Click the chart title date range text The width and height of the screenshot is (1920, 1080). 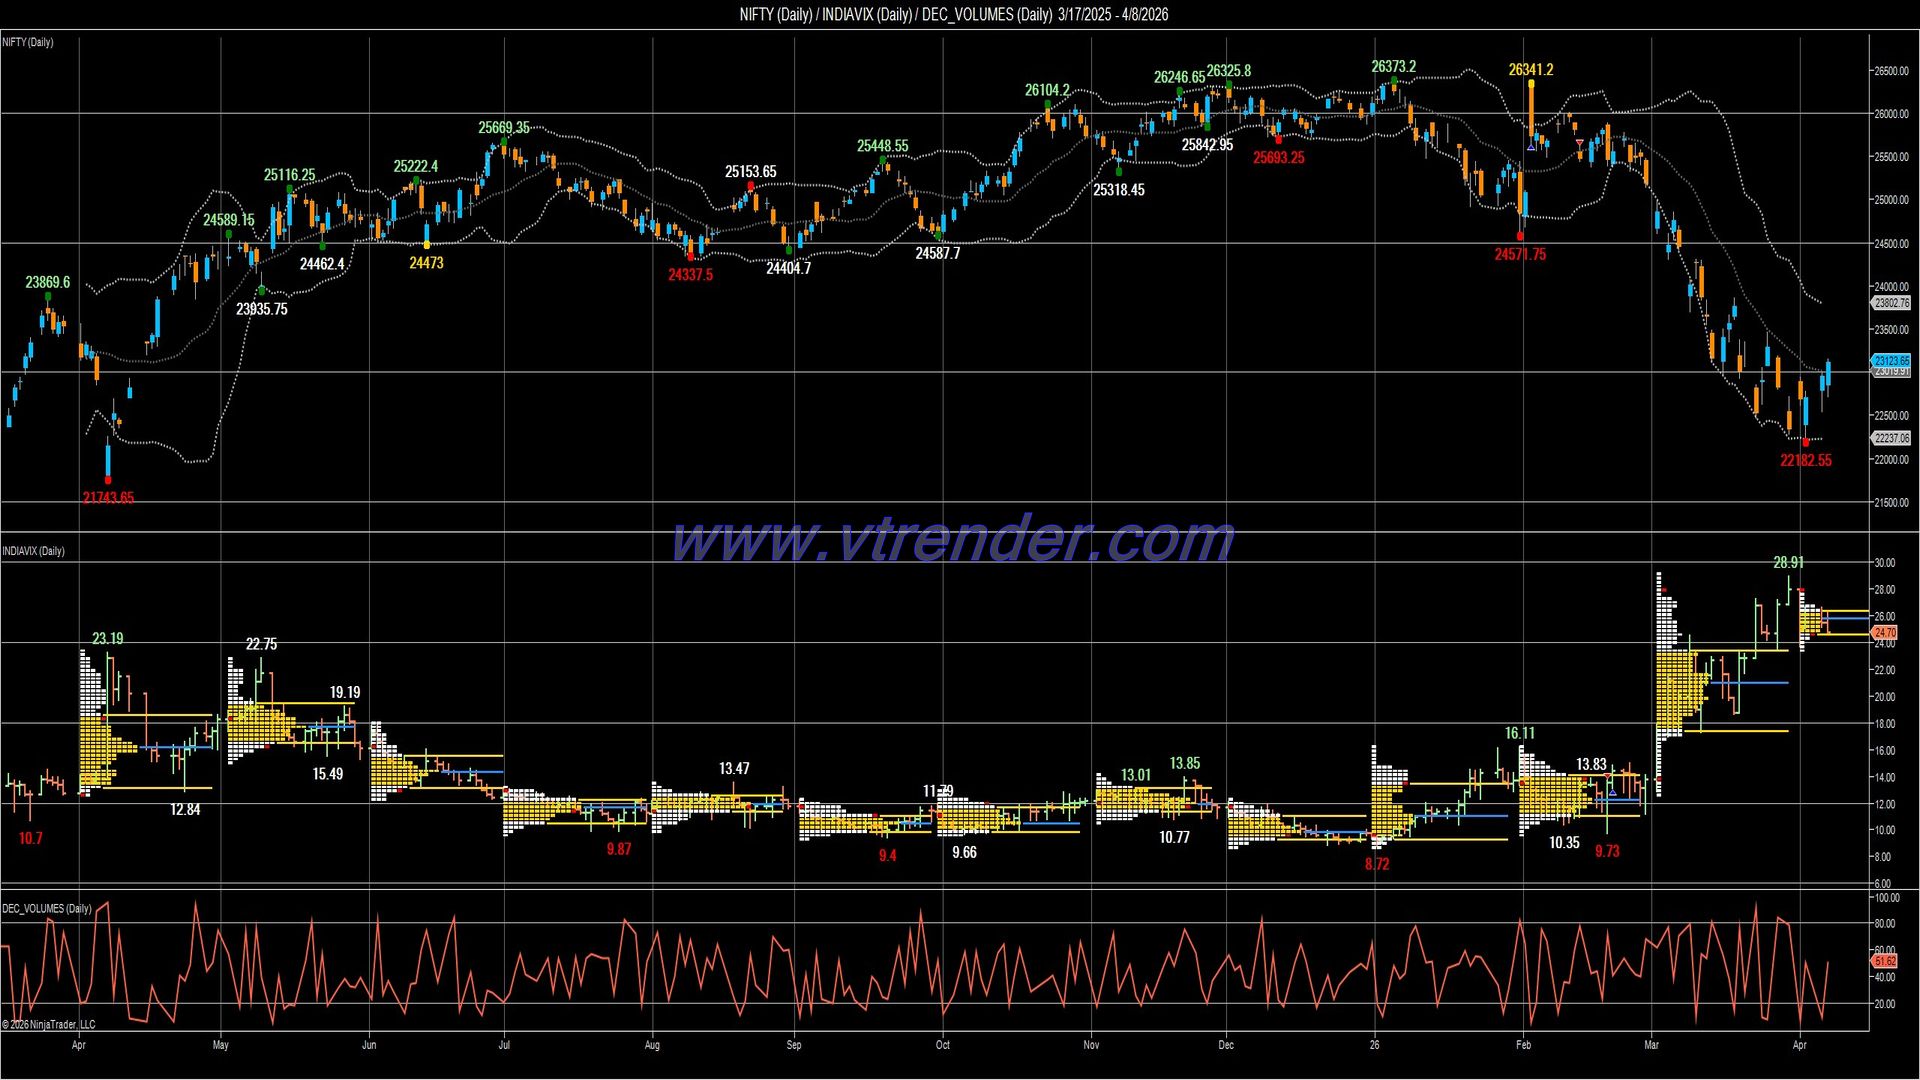[1113, 14]
